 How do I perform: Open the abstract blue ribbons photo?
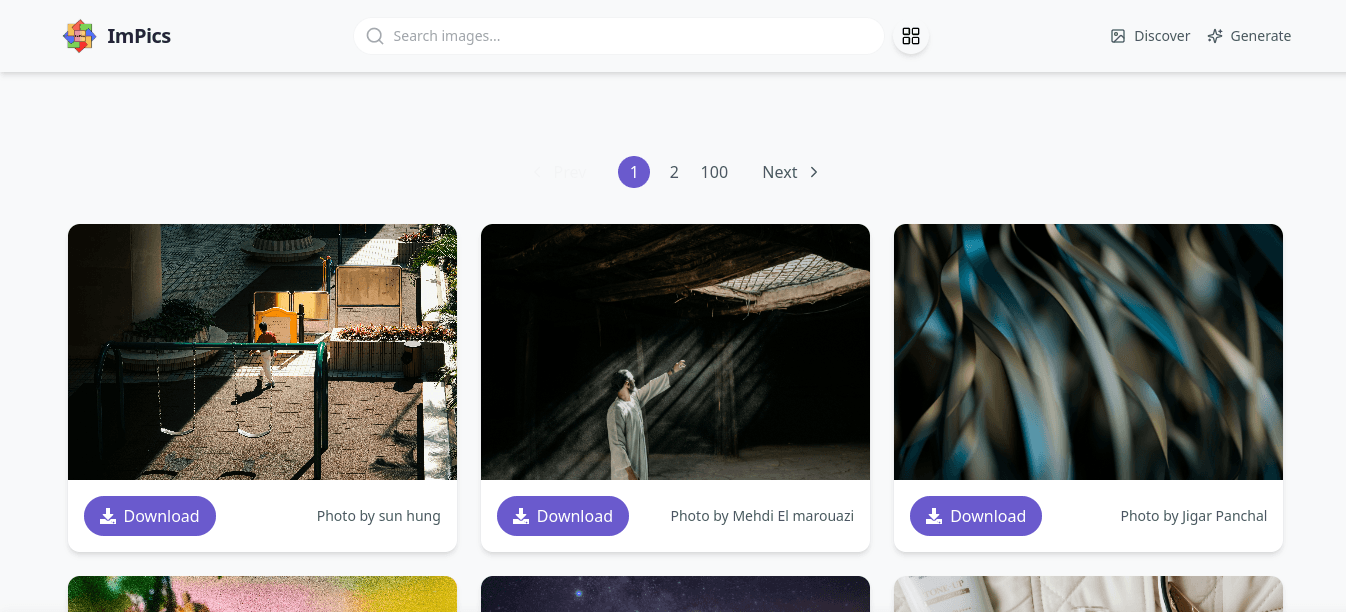click(x=1088, y=352)
